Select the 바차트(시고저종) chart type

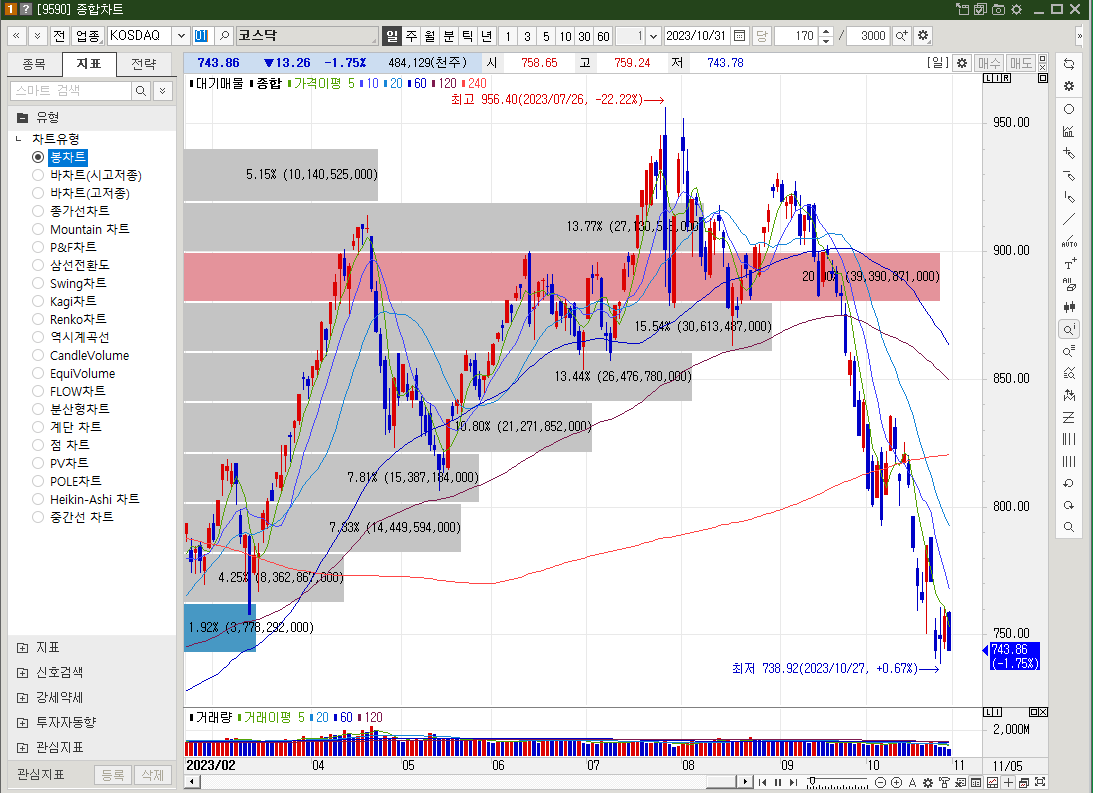coord(38,175)
